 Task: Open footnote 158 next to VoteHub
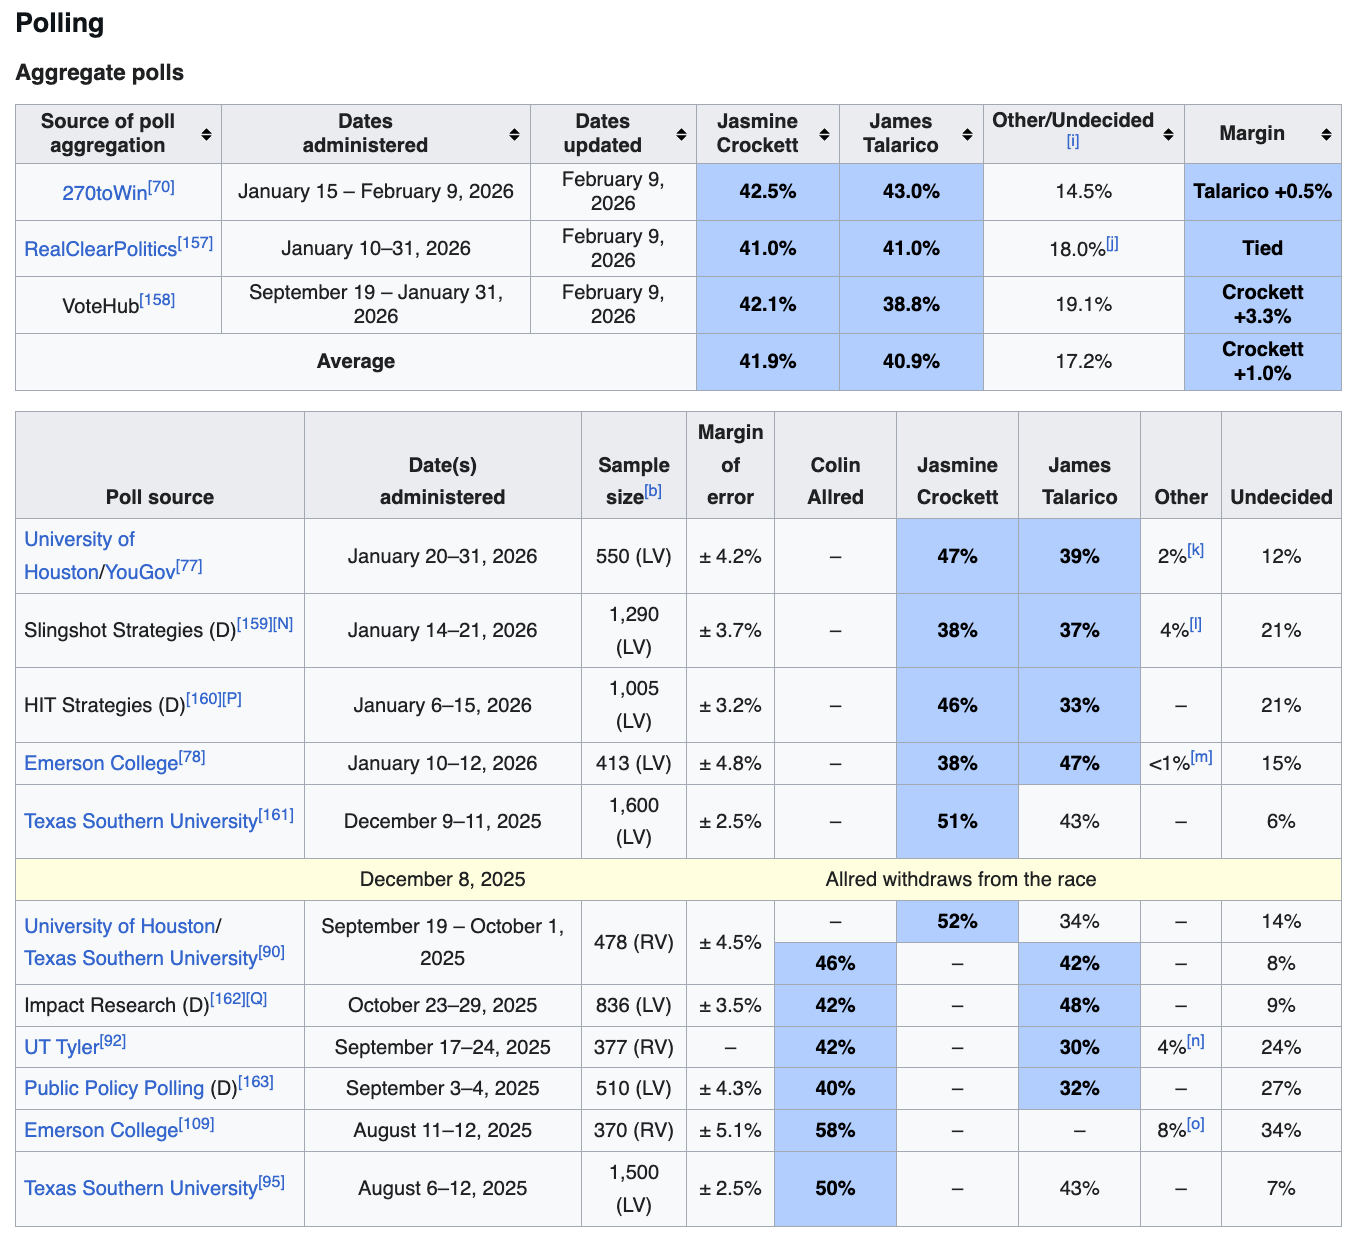(x=157, y=300)
